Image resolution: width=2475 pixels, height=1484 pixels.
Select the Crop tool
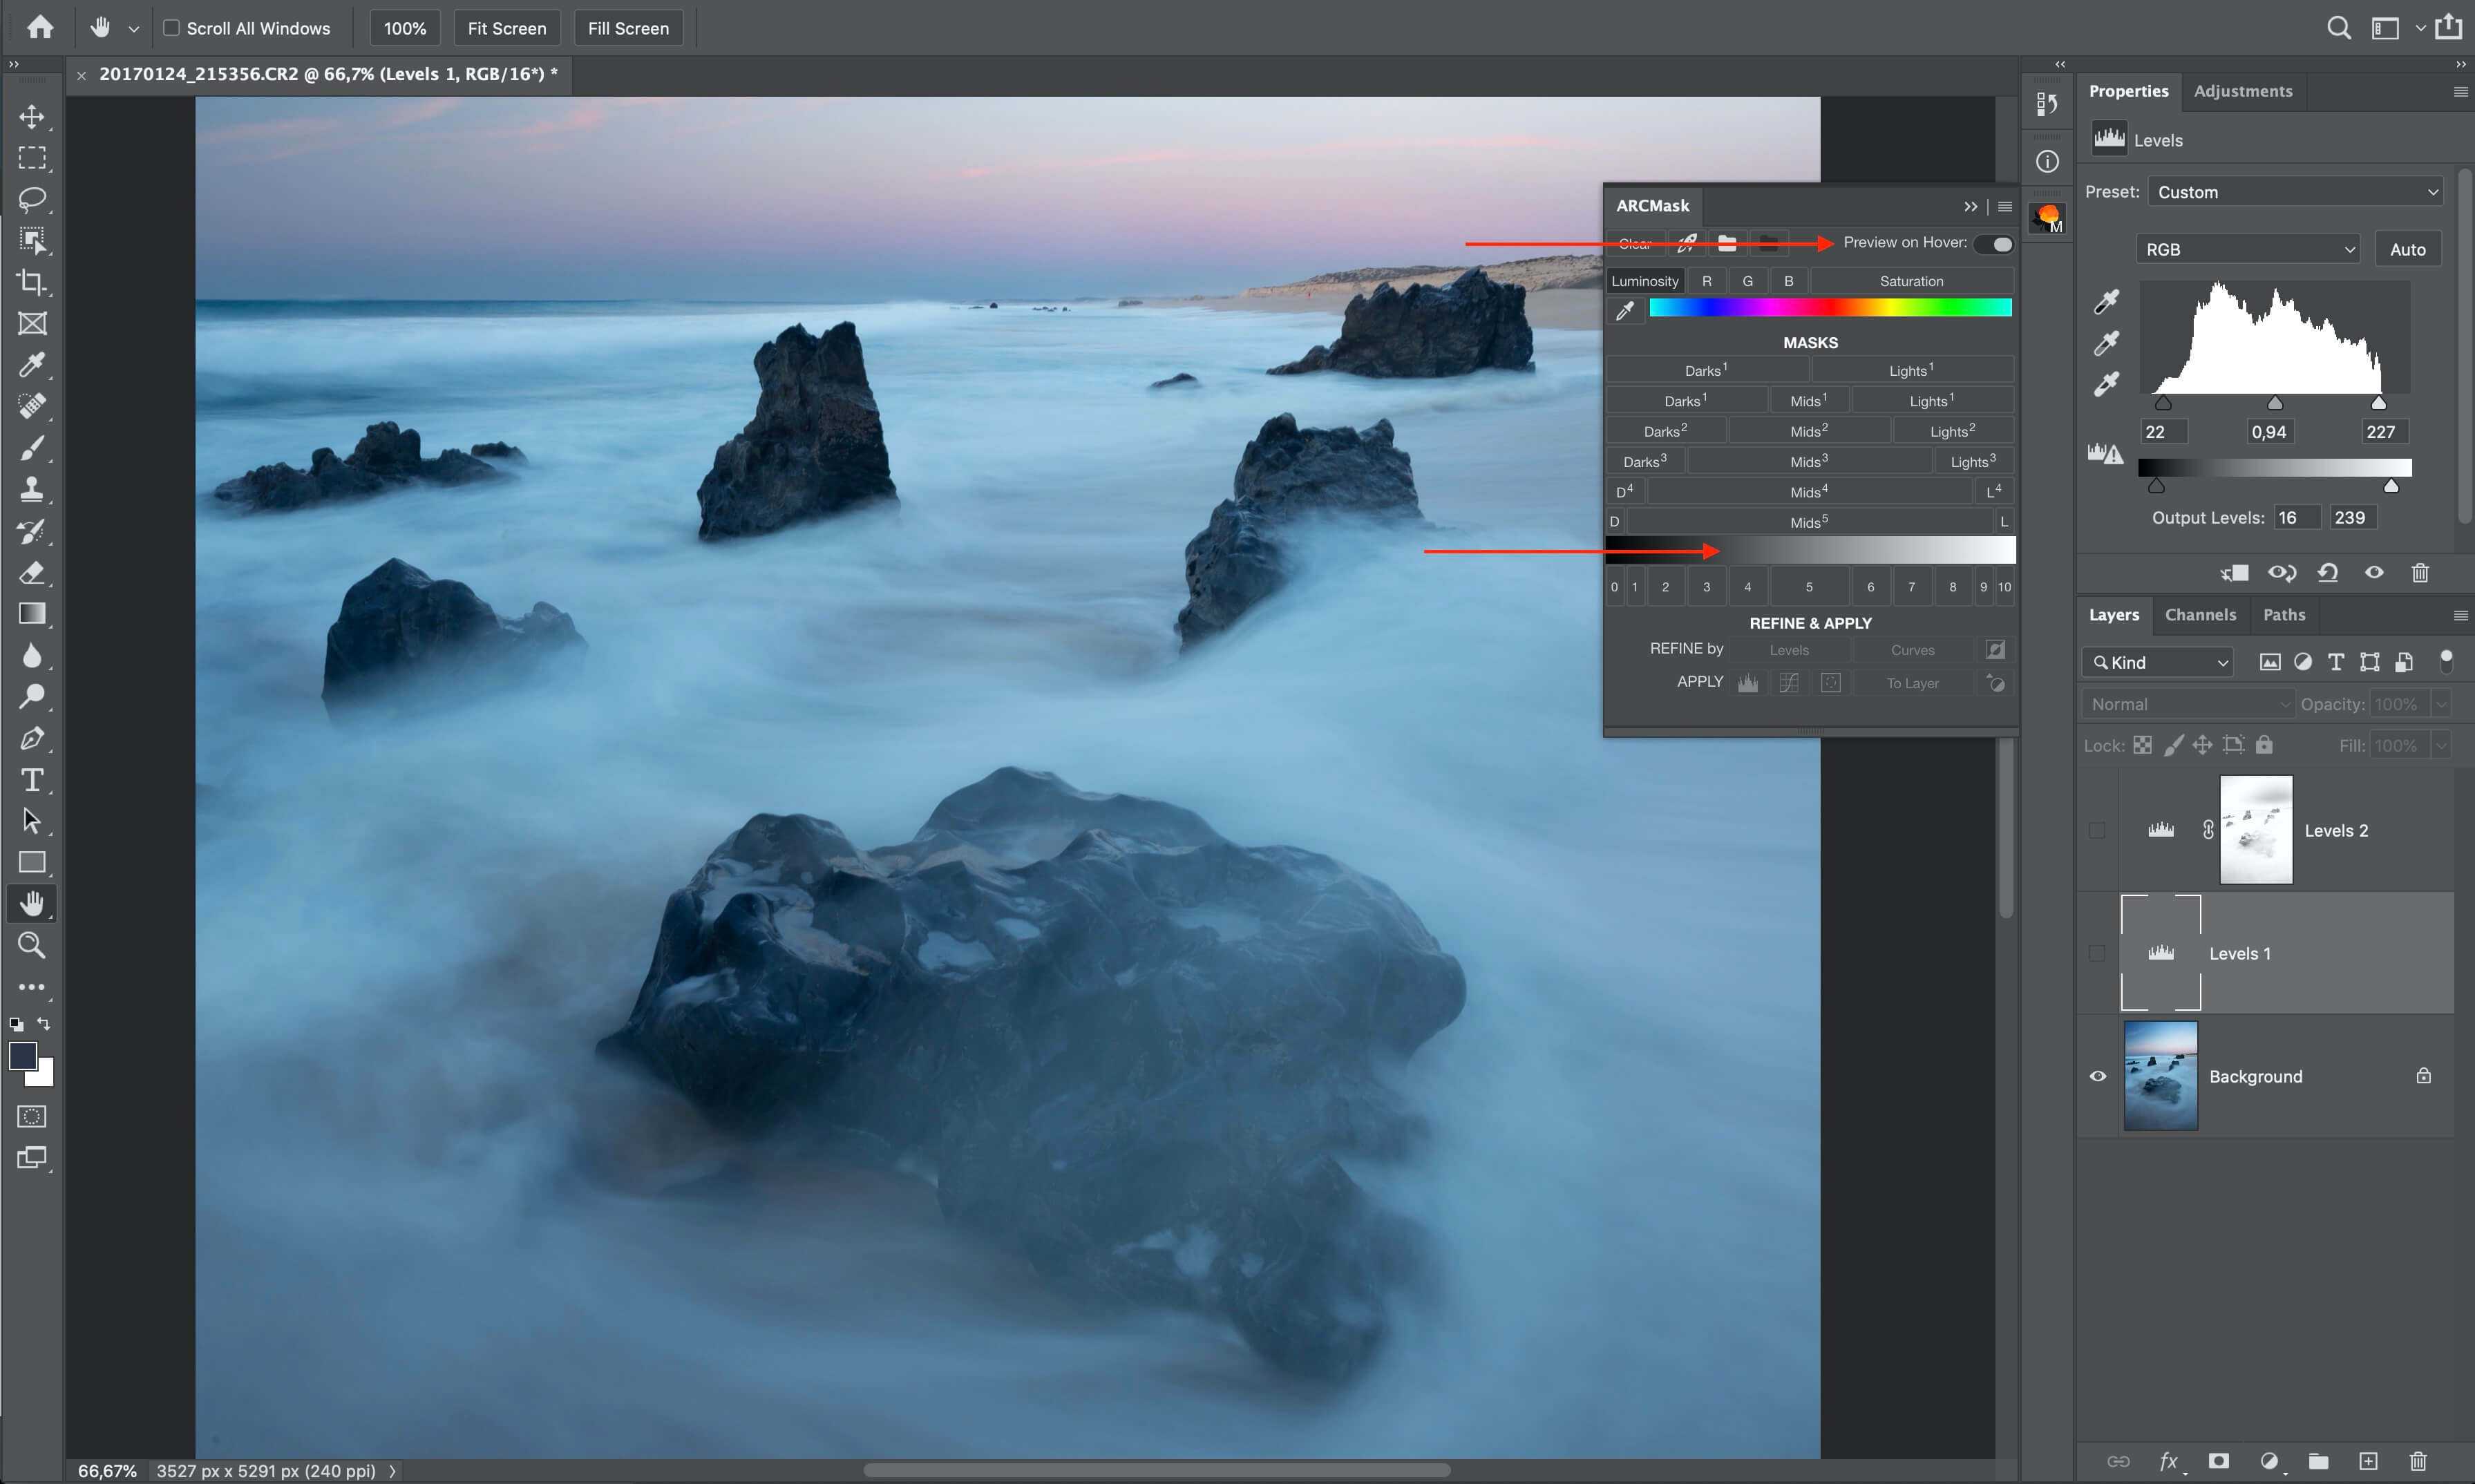32,282
